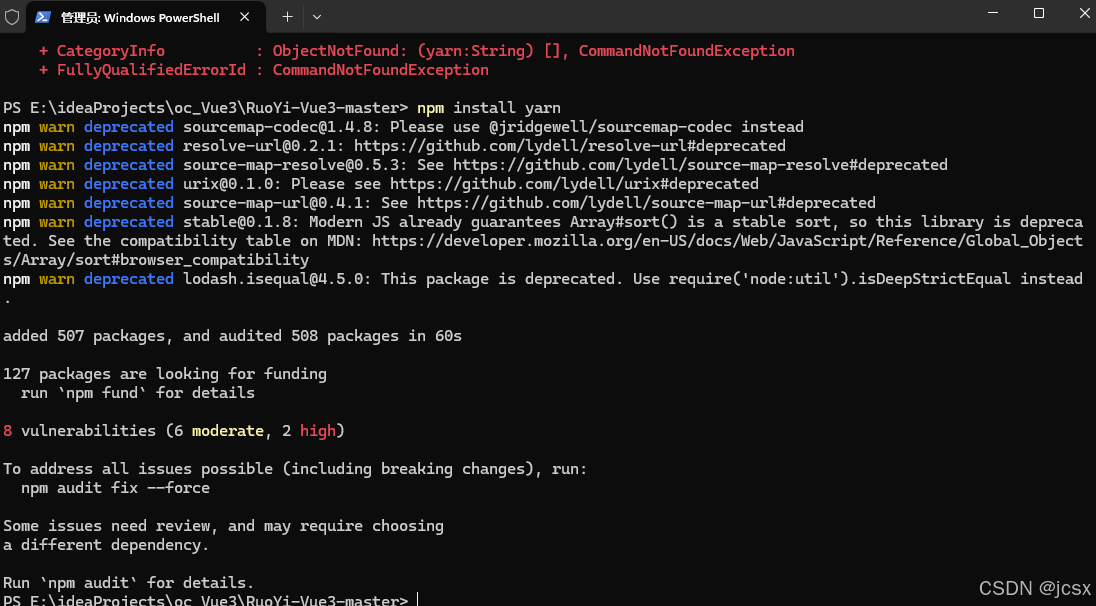Open a new tab with the plus icon
This screenshot has width=1096, height=606.
click(x=286, y=16)
